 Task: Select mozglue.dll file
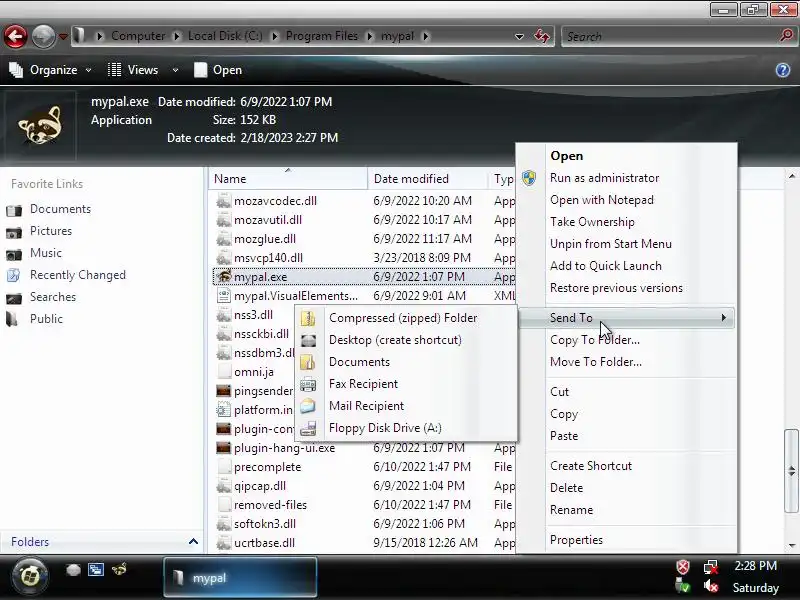click(x=264, y=238)
